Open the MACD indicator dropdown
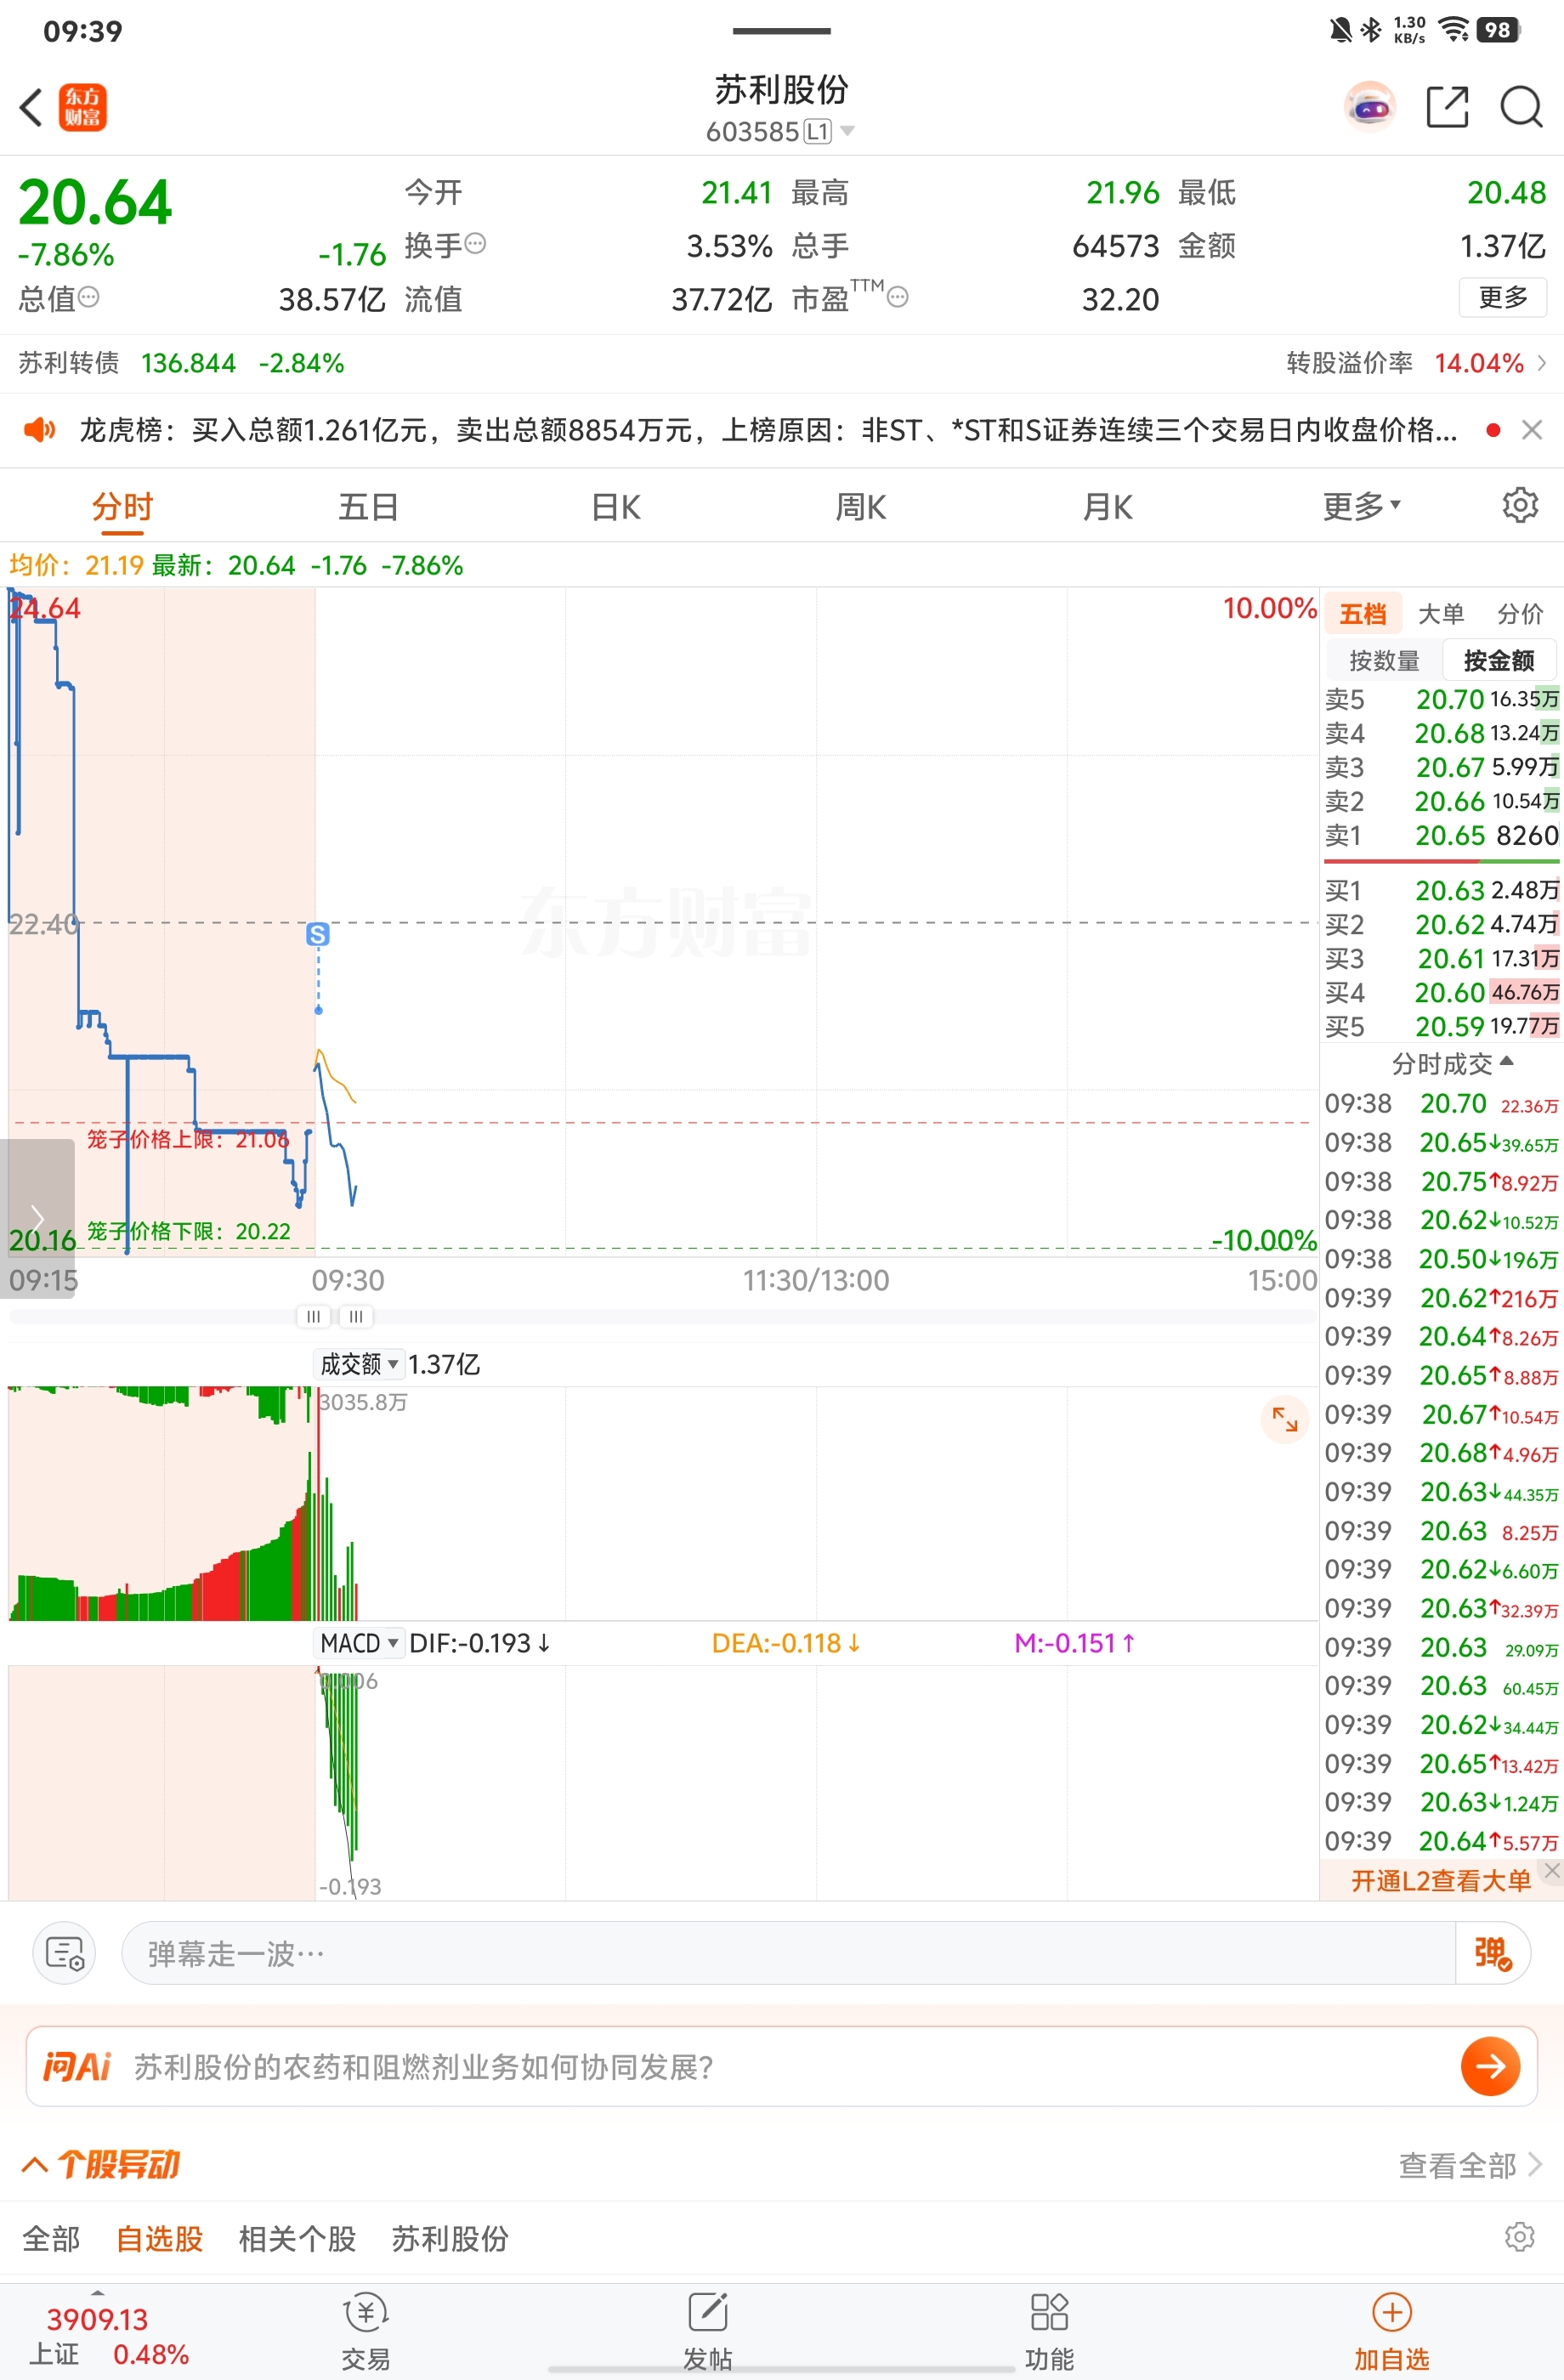The width and height of the screenshot is (1564, 2380). (x=360, y=1643)
